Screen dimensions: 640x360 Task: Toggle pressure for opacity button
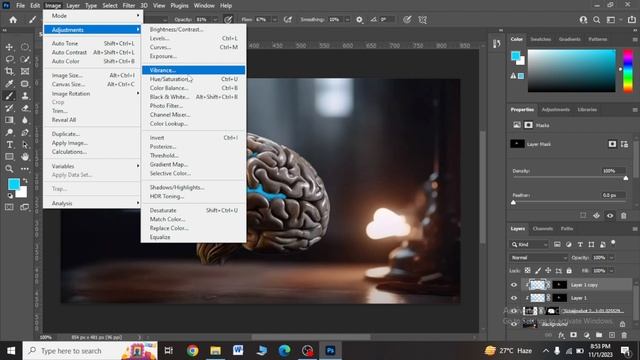[228, 20]
